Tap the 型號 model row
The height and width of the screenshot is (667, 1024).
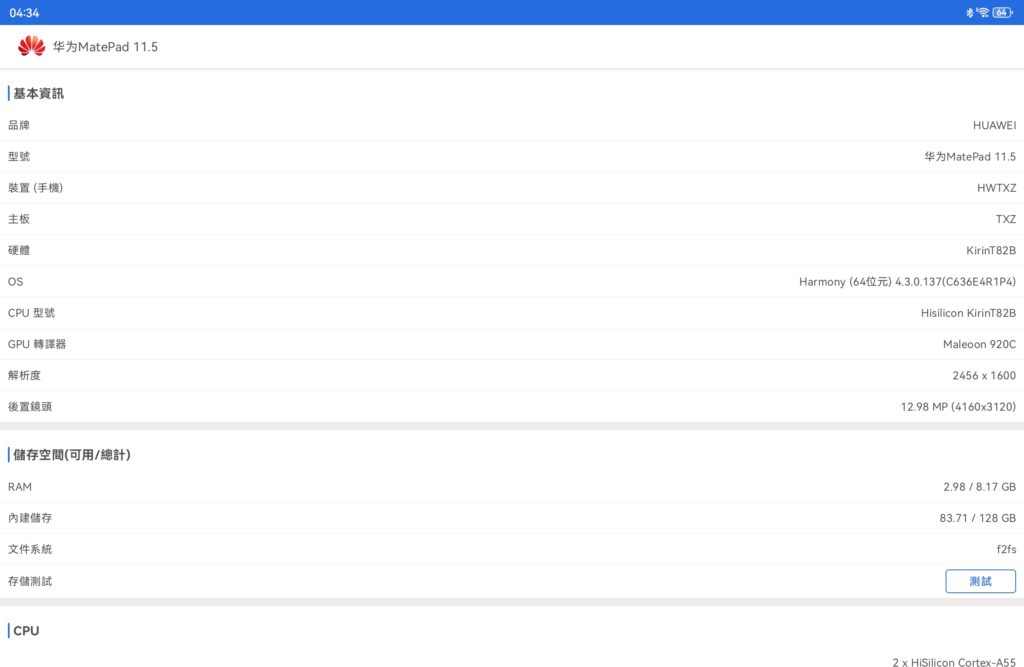click(x=512, y=157)
